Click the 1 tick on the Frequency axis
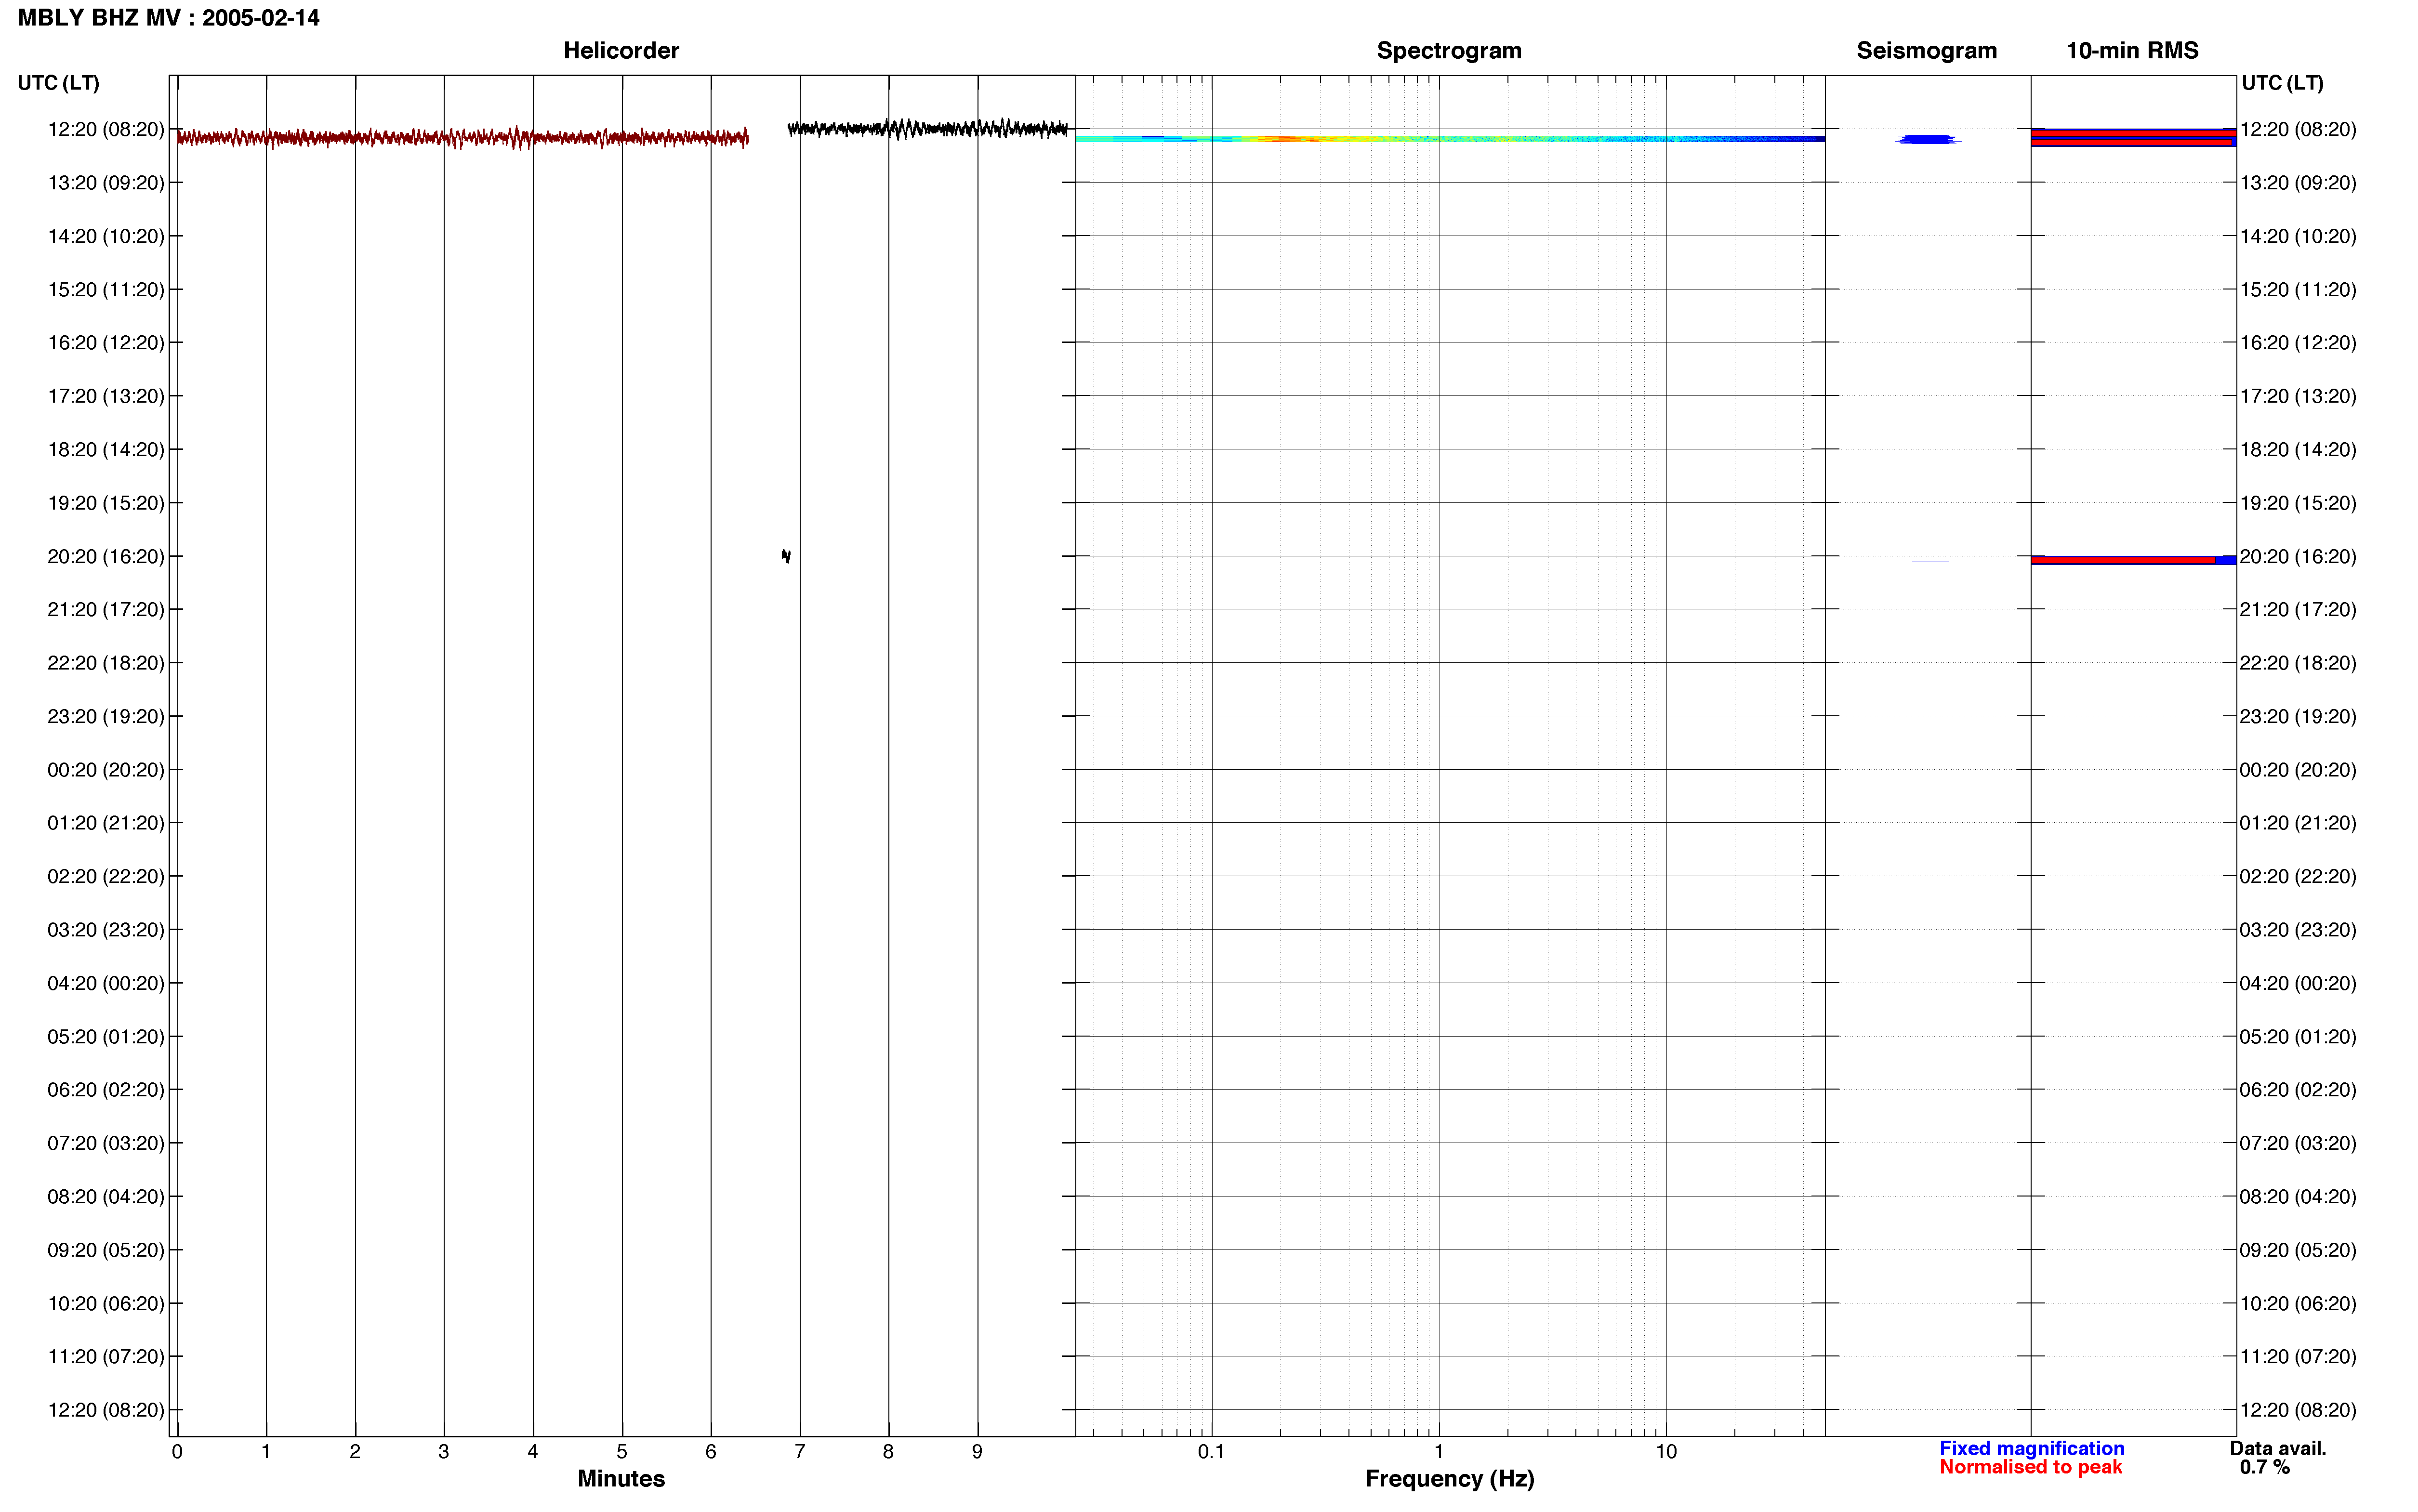 pyautogui.click(x=1439, y=1452)
